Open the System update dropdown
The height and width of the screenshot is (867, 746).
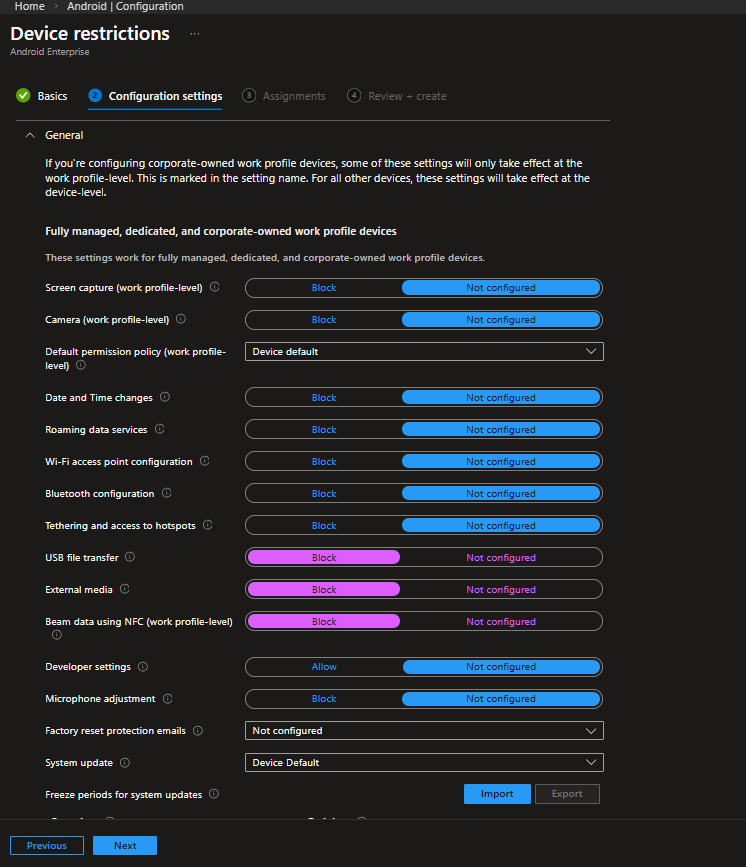coord(424,763)
